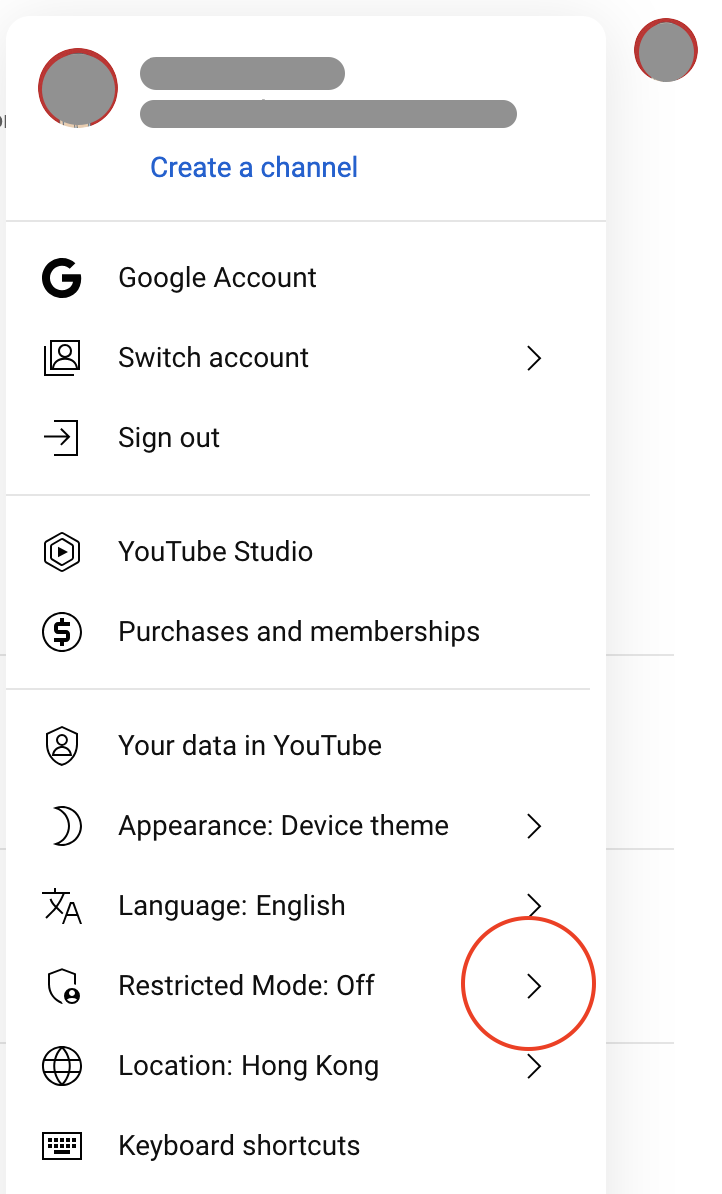Click the Switch account people icon
This screenshot has height=1194, width=722.
click(61, 358)
